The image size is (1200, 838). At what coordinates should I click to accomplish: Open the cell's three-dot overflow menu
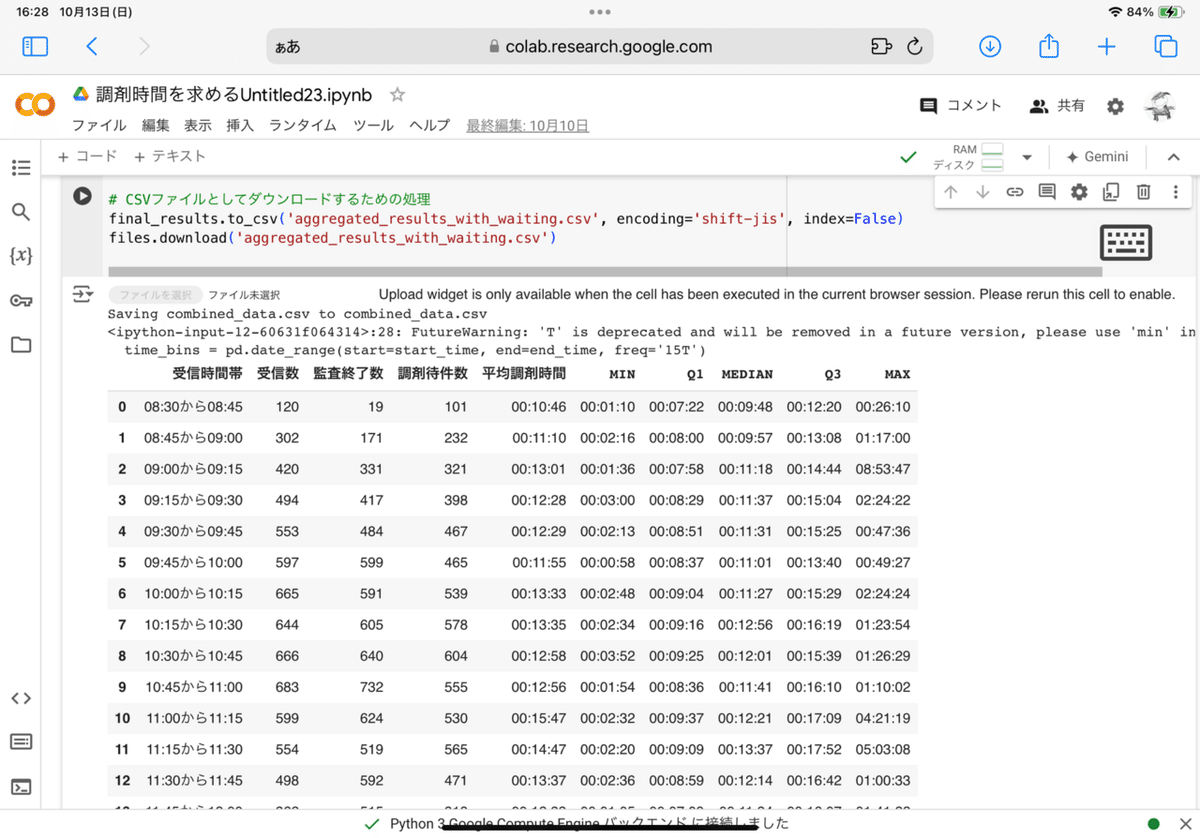point(1175,191)
